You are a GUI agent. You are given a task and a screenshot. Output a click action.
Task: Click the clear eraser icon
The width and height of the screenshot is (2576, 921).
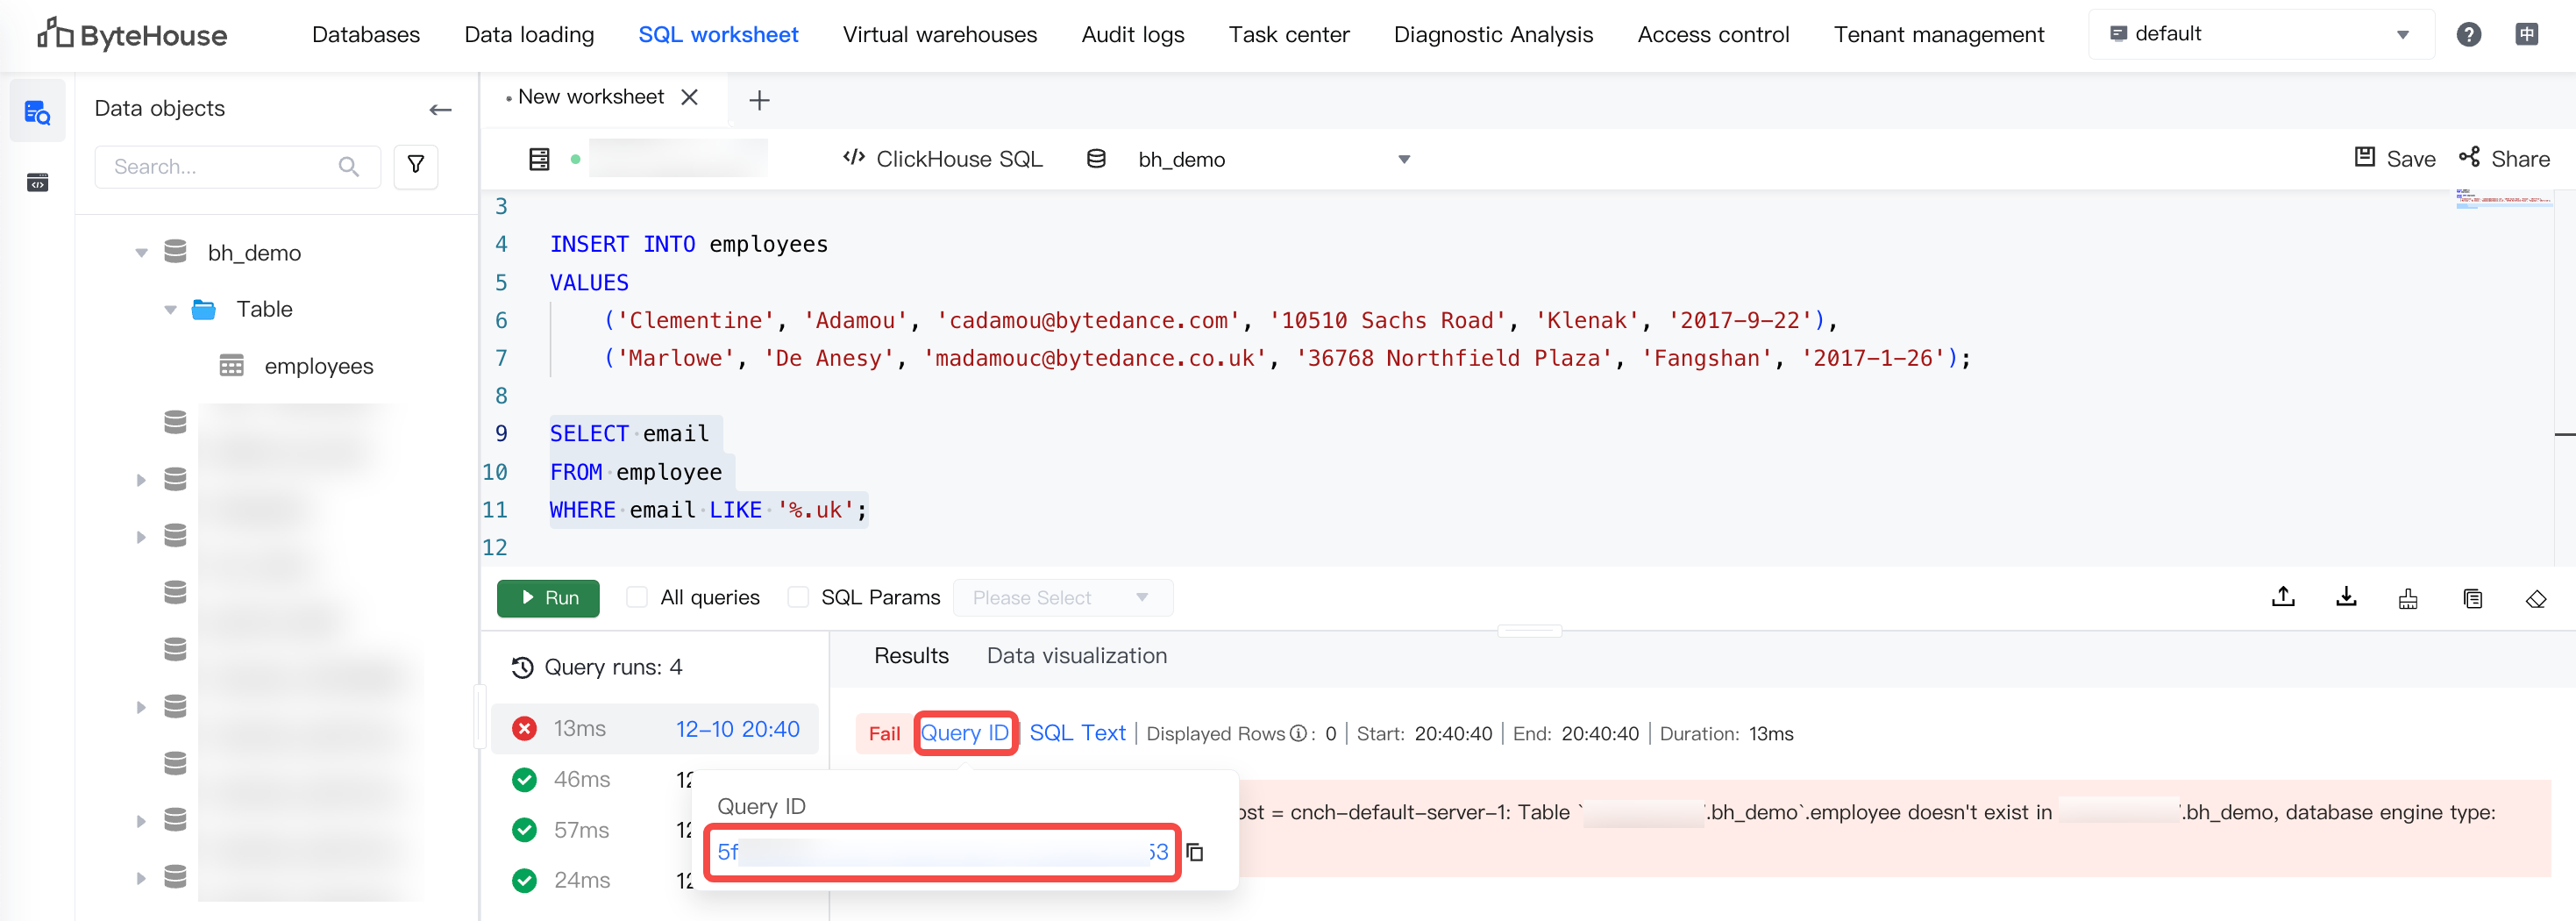click(x=2535, y=599)
